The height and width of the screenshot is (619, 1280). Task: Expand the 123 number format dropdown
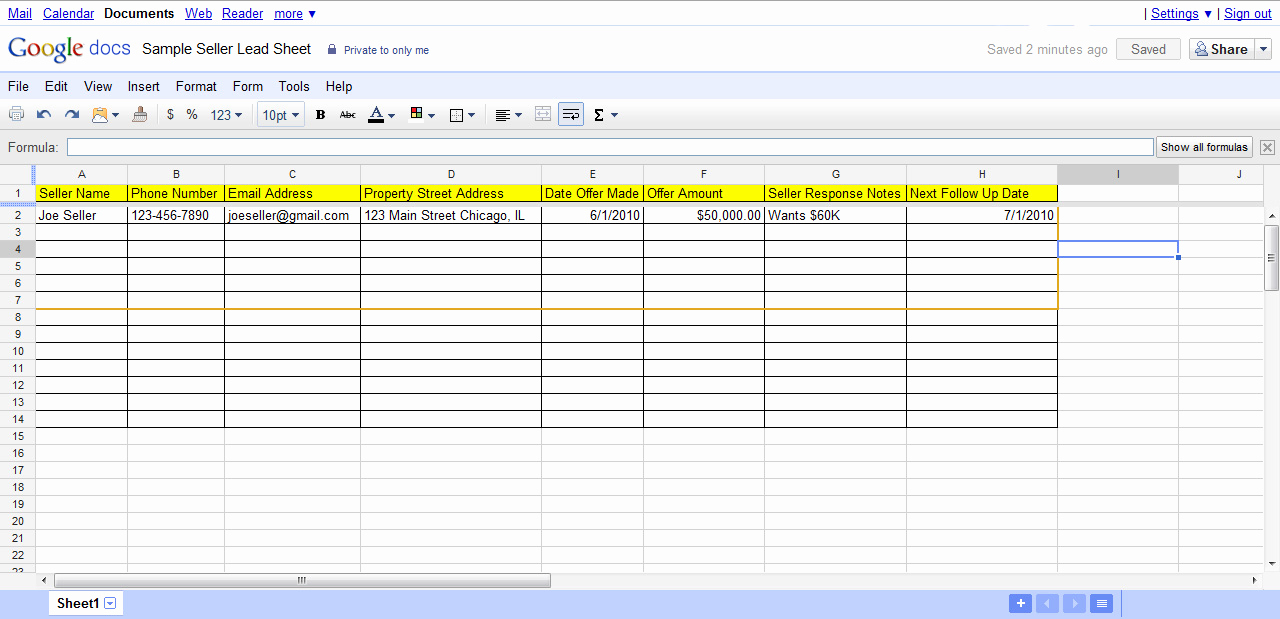[x=227, y=115]
